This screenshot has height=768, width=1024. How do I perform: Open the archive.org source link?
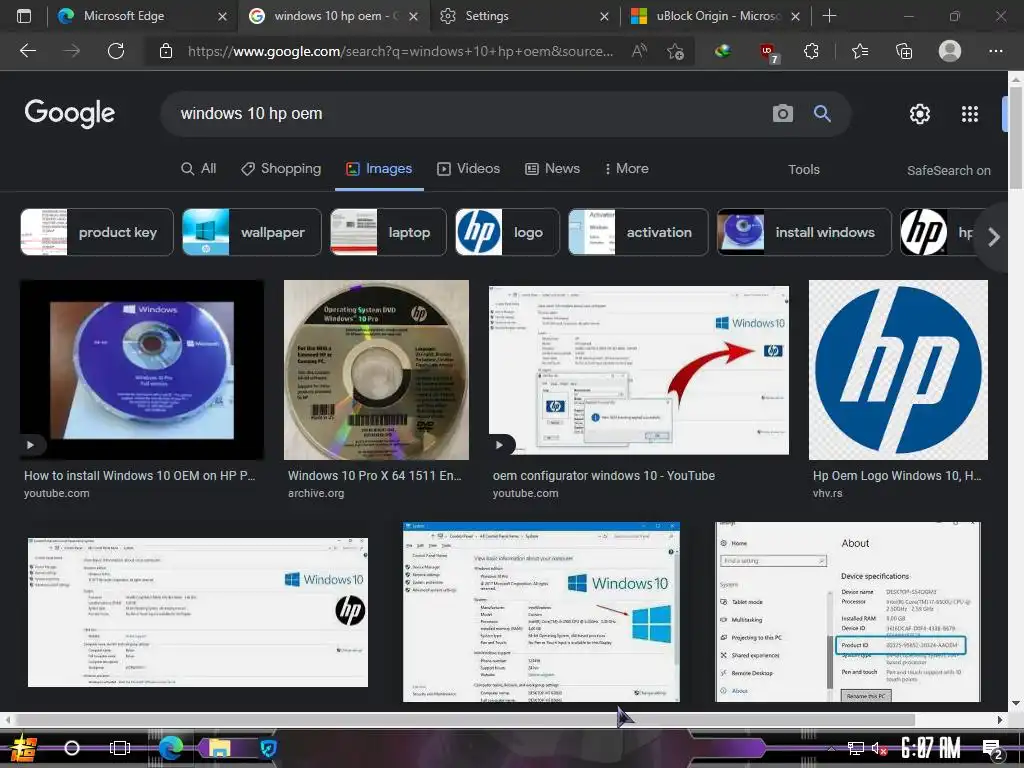tap(316, 493)
